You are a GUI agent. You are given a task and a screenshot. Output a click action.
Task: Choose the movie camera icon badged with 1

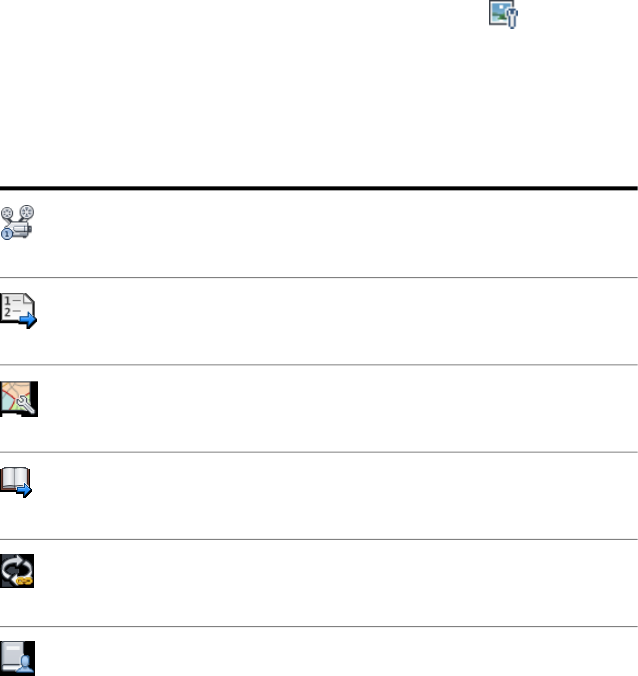point(19,221)
